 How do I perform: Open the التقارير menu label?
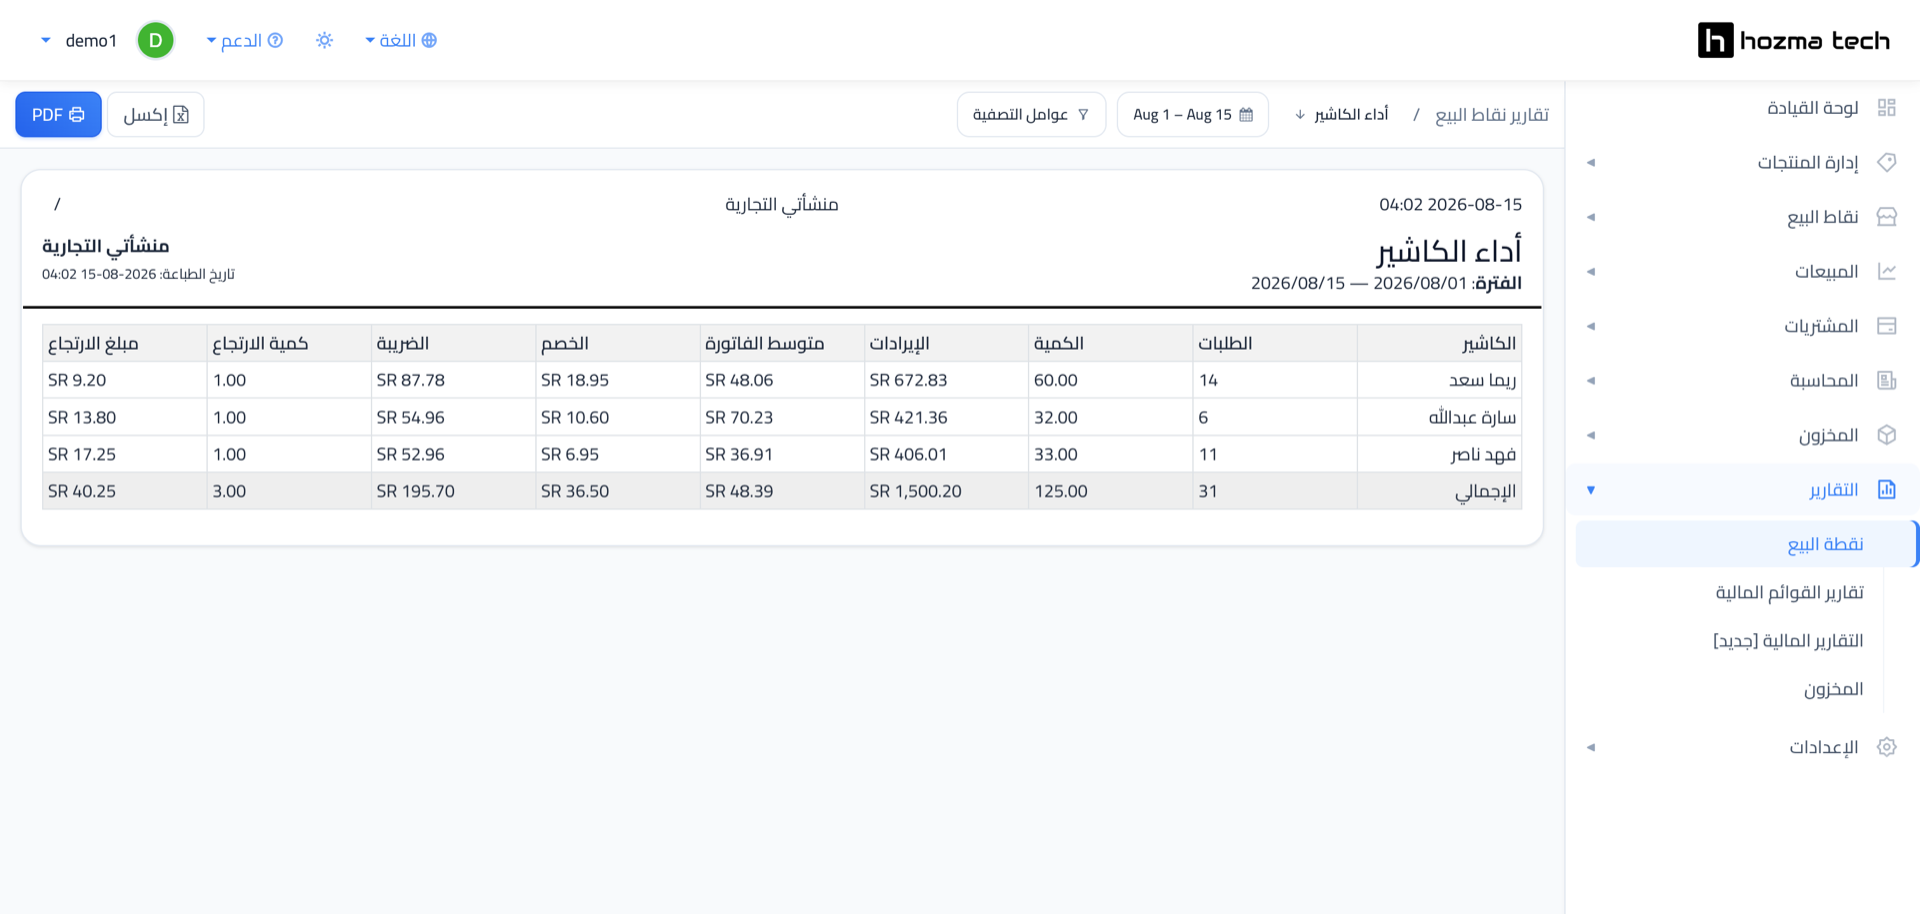(1834, 489)
